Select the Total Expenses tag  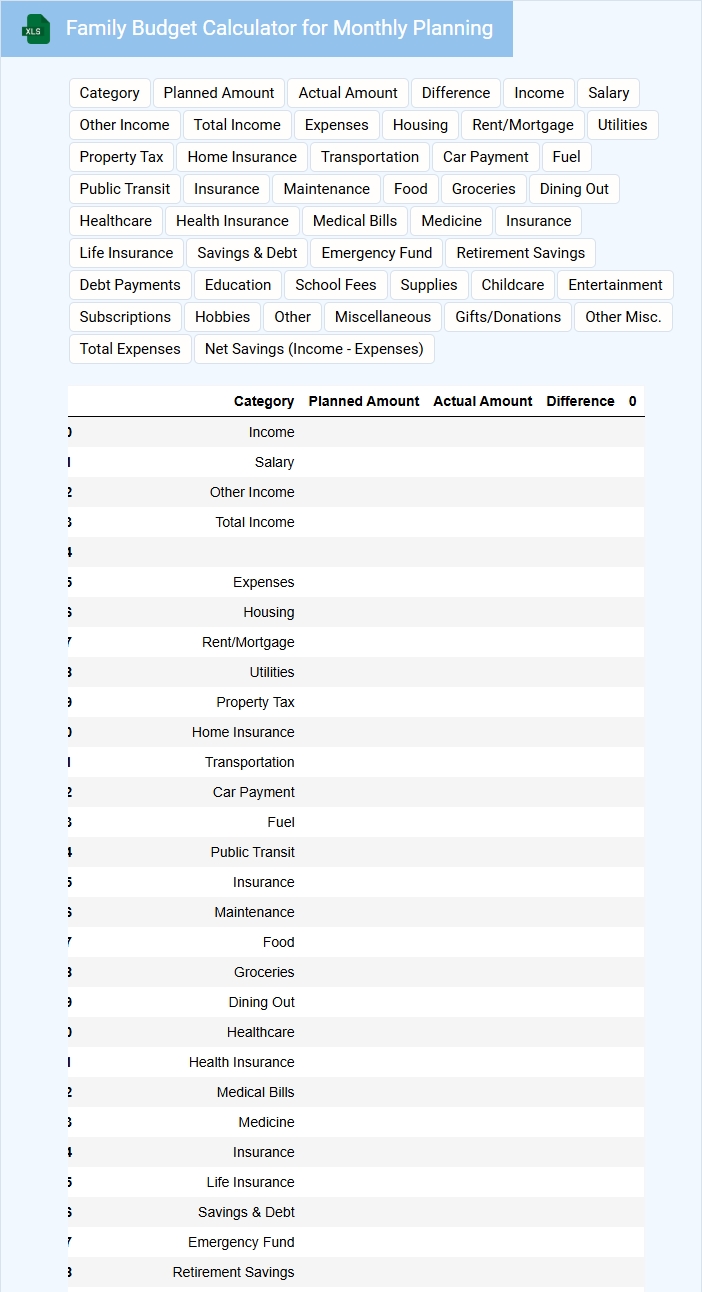coord(130,349)
